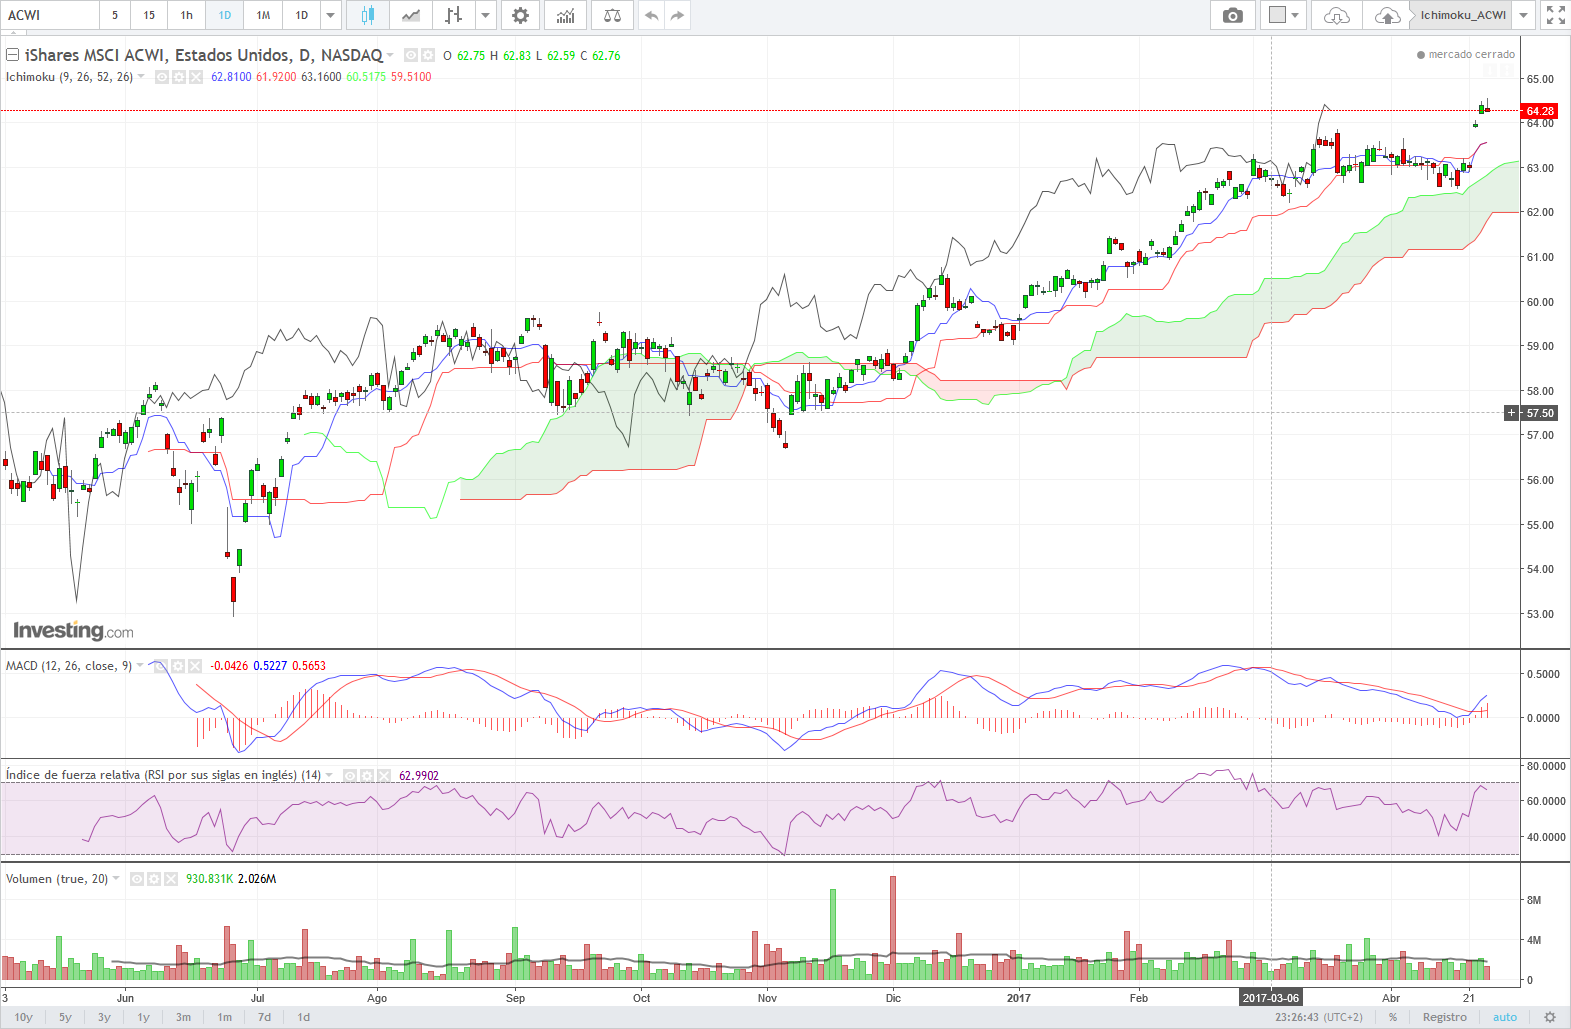Click the compare symbols scales icon

tap(612, 15)
